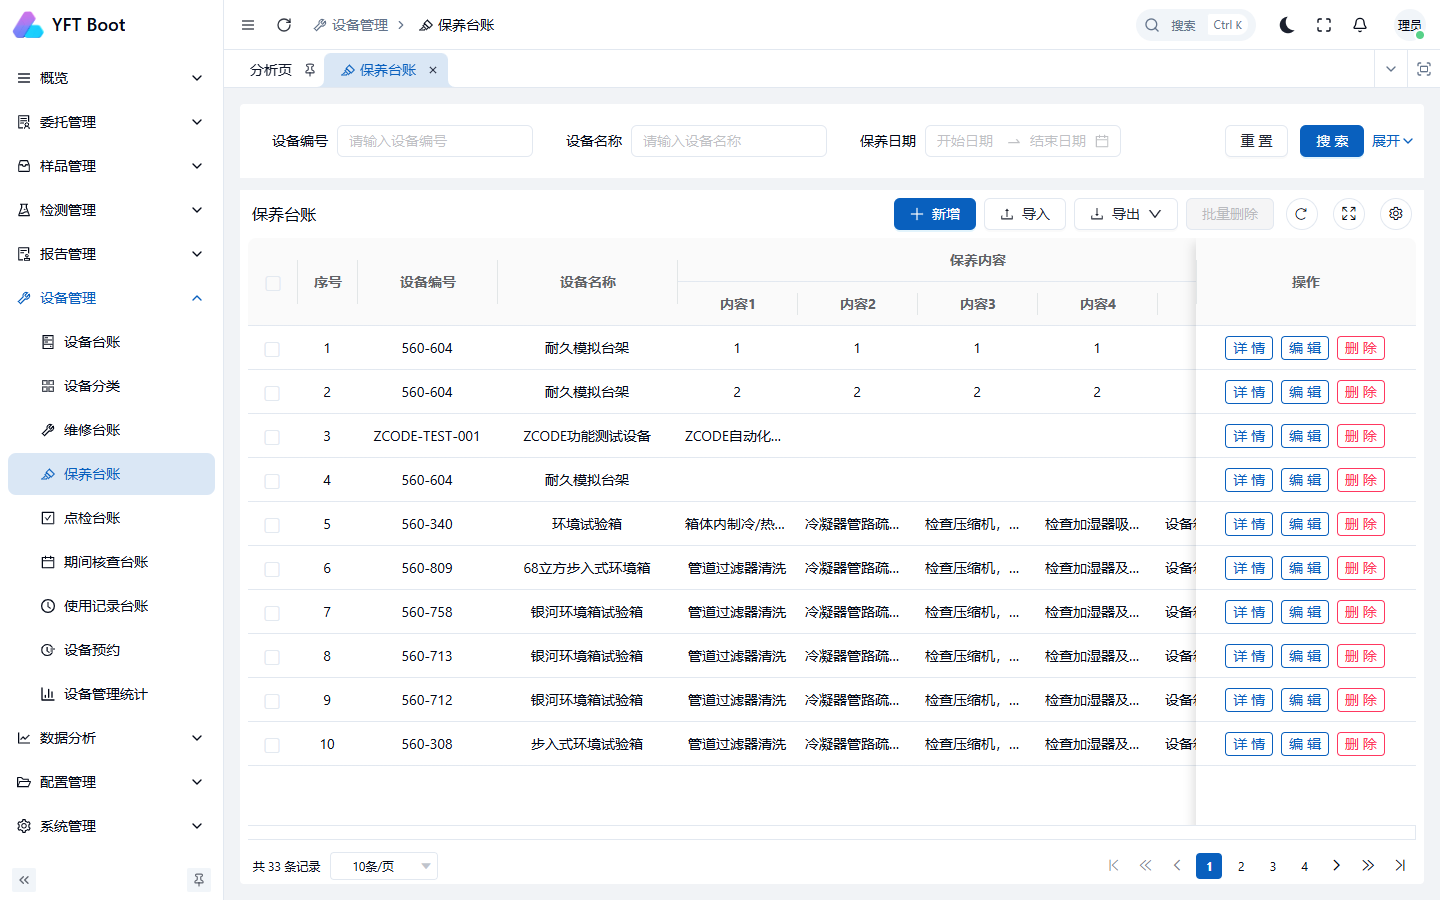Tick the checkbox for 560-340 row
The image size is (1440, 900).
coord(272,525)
